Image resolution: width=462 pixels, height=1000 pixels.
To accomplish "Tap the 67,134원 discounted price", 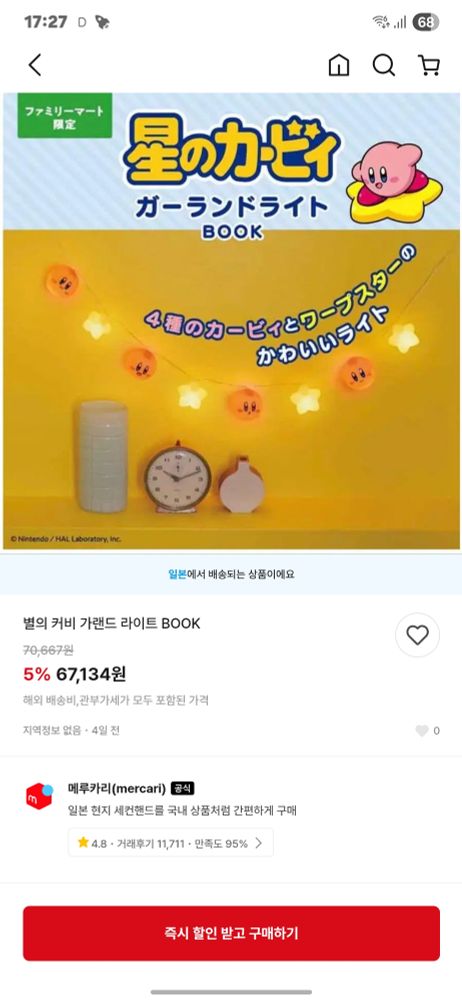I will click(x=91, y=673).
